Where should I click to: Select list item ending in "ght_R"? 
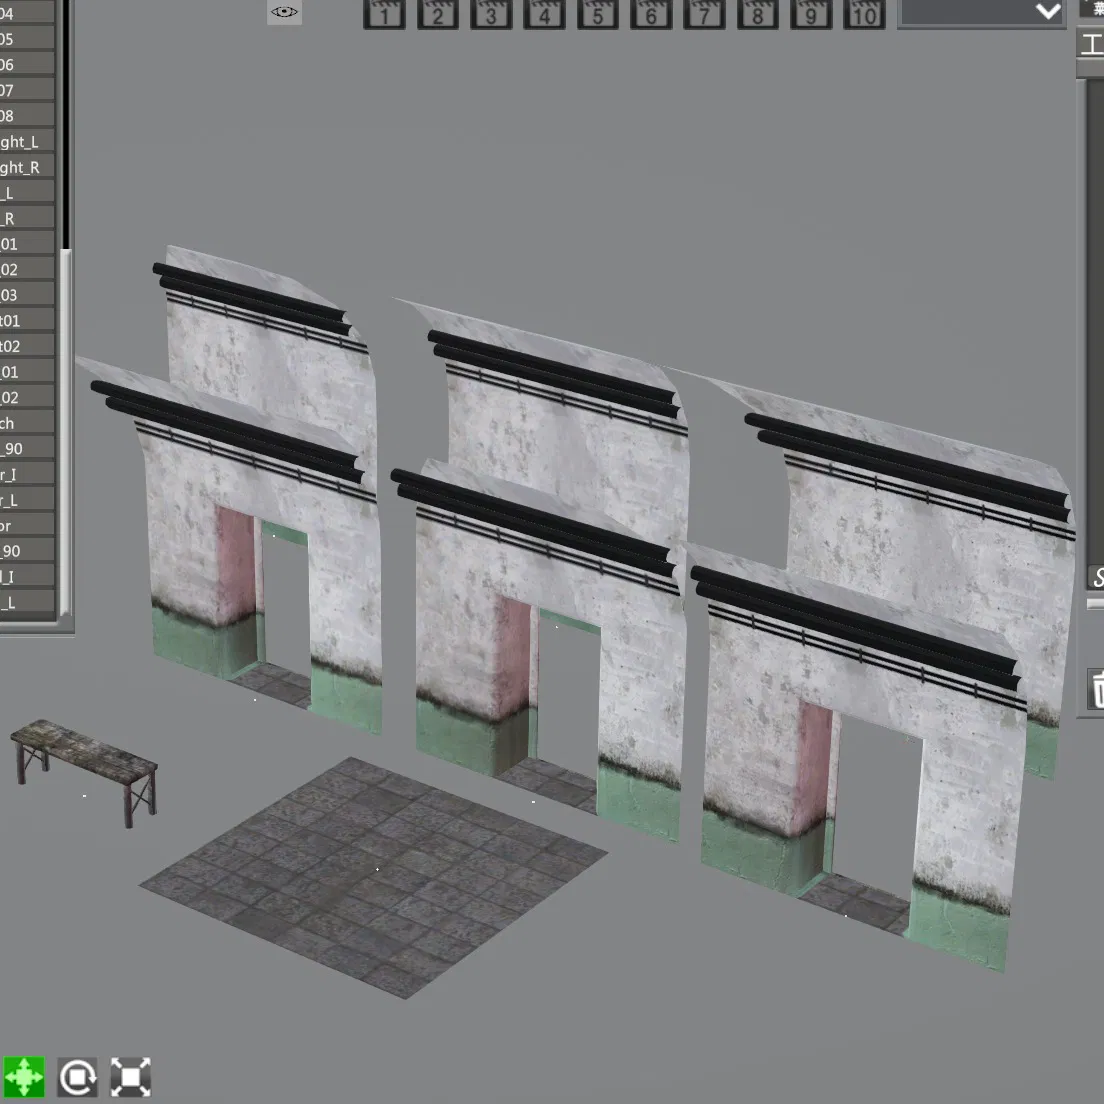tap(27, 167)
